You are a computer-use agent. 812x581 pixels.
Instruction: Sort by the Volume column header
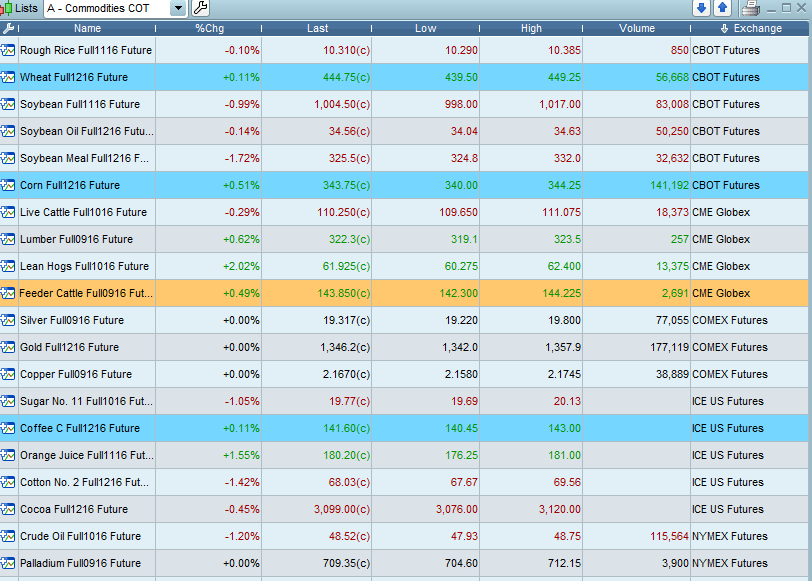(x=636, y=28)
